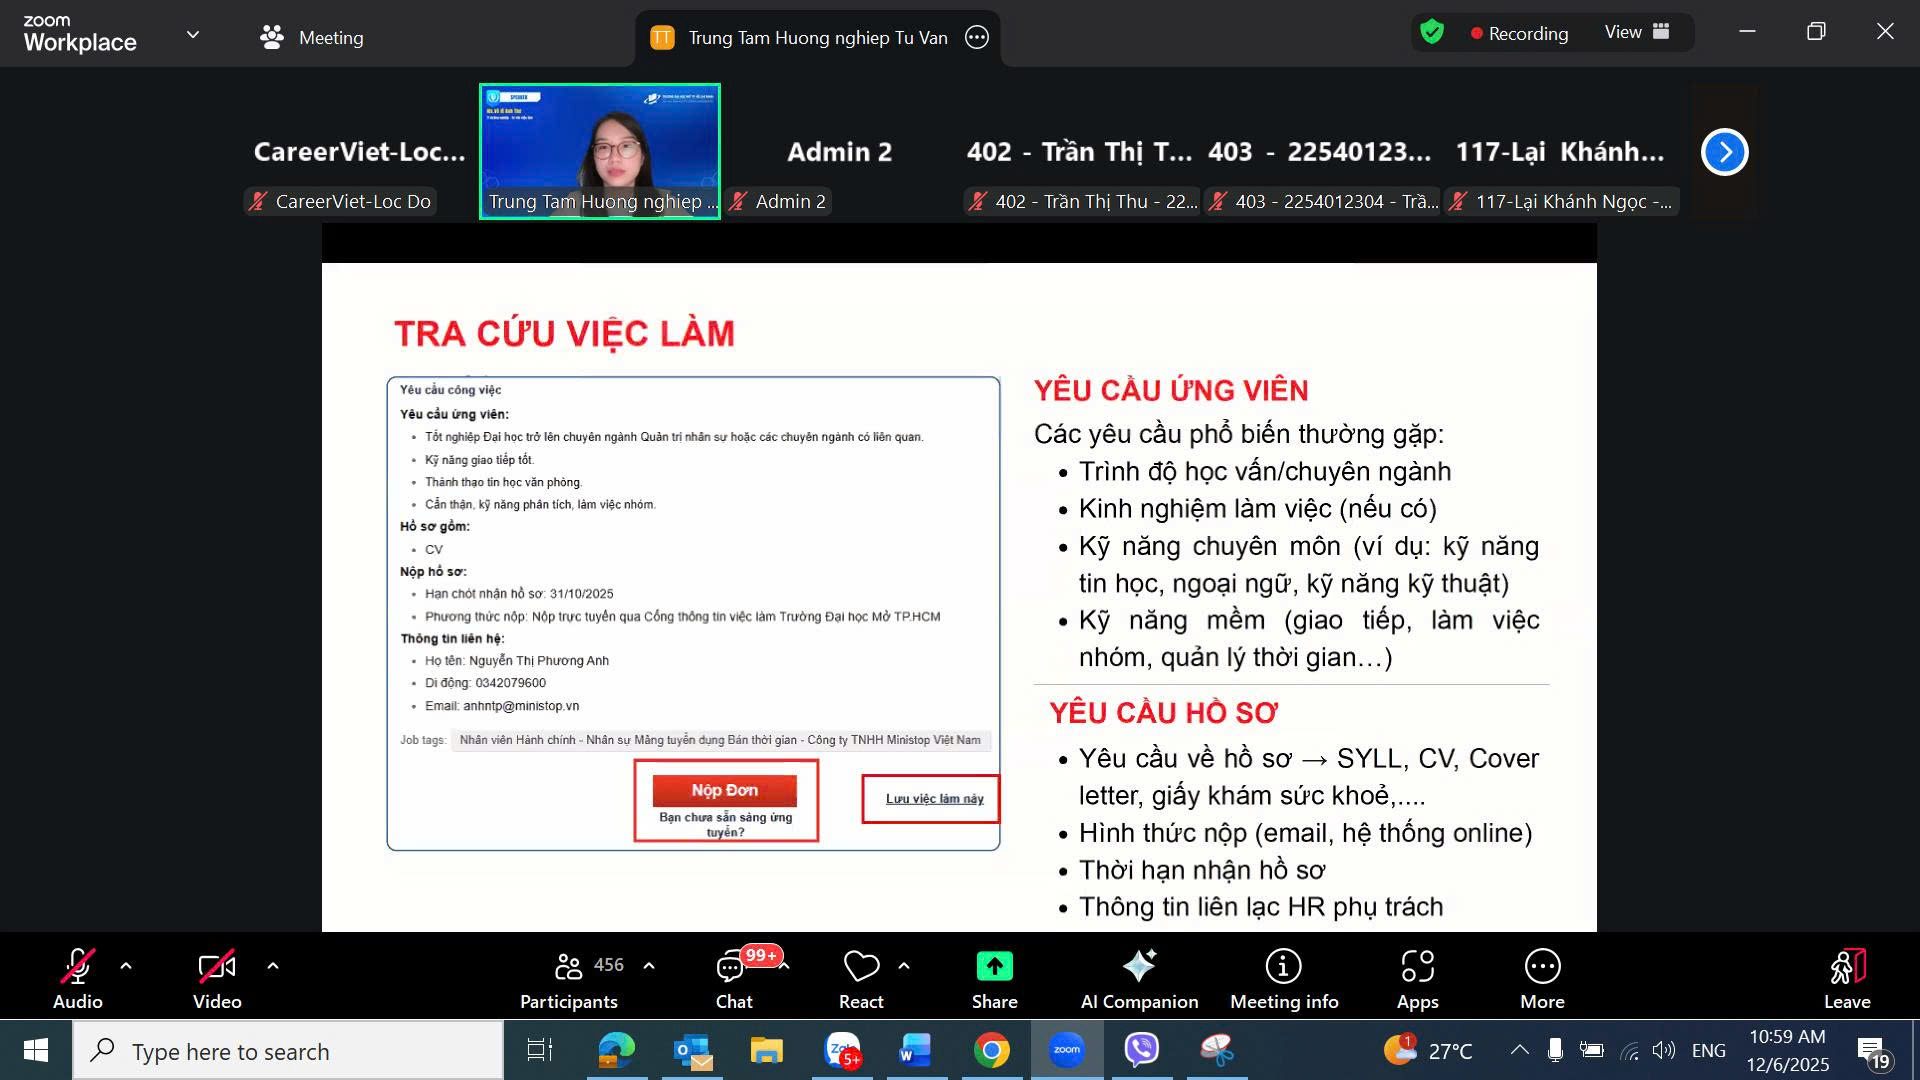The height and width of the screenshot is (1080, 1920).
Task: Open the Zoom Workplace dropdown chevron
Action: tap(193, 35)
